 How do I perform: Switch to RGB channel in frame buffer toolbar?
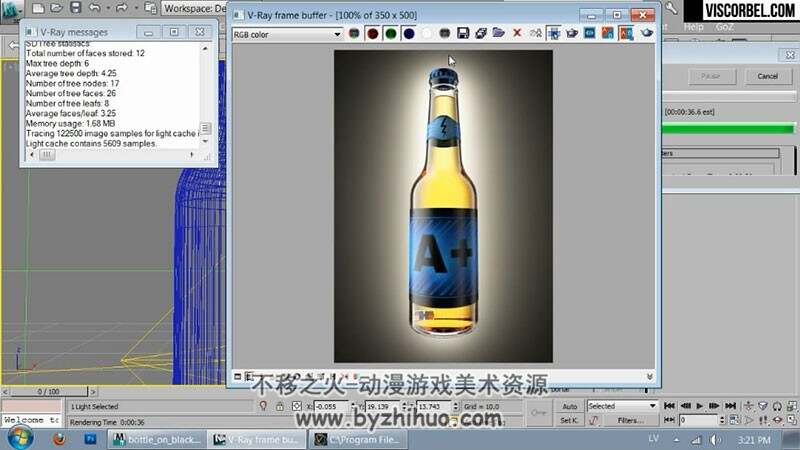[x=354, y=34]
